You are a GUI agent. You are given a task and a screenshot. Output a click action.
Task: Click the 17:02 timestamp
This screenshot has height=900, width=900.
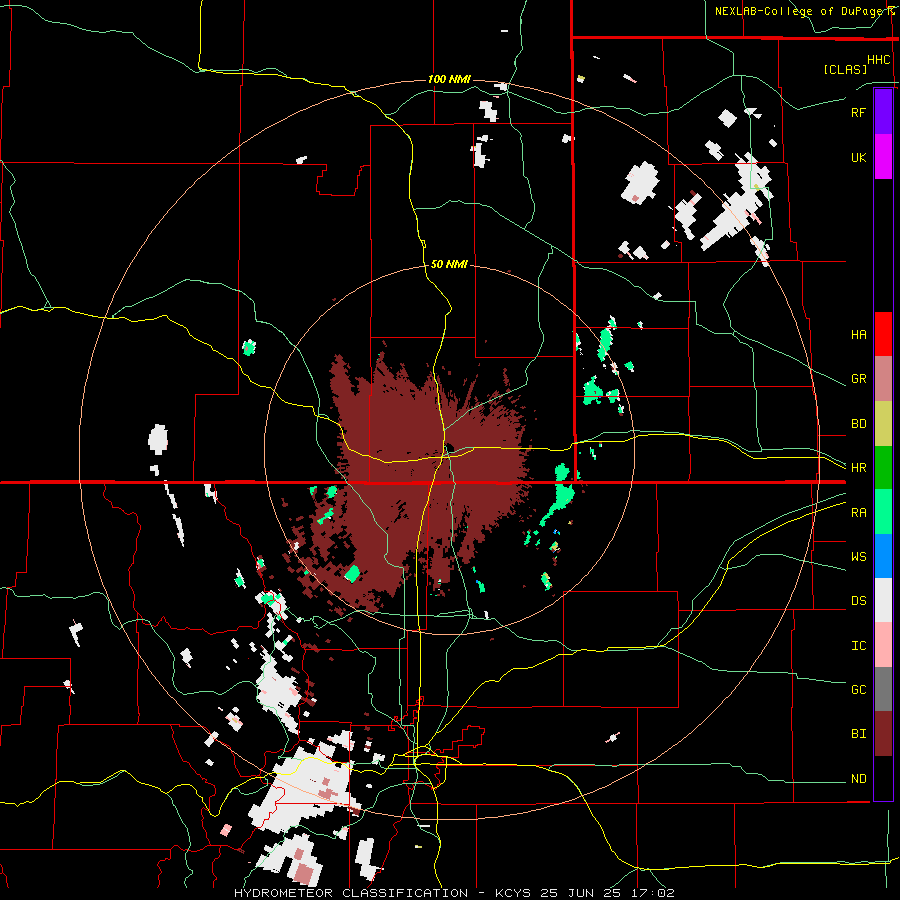(654, 893)
